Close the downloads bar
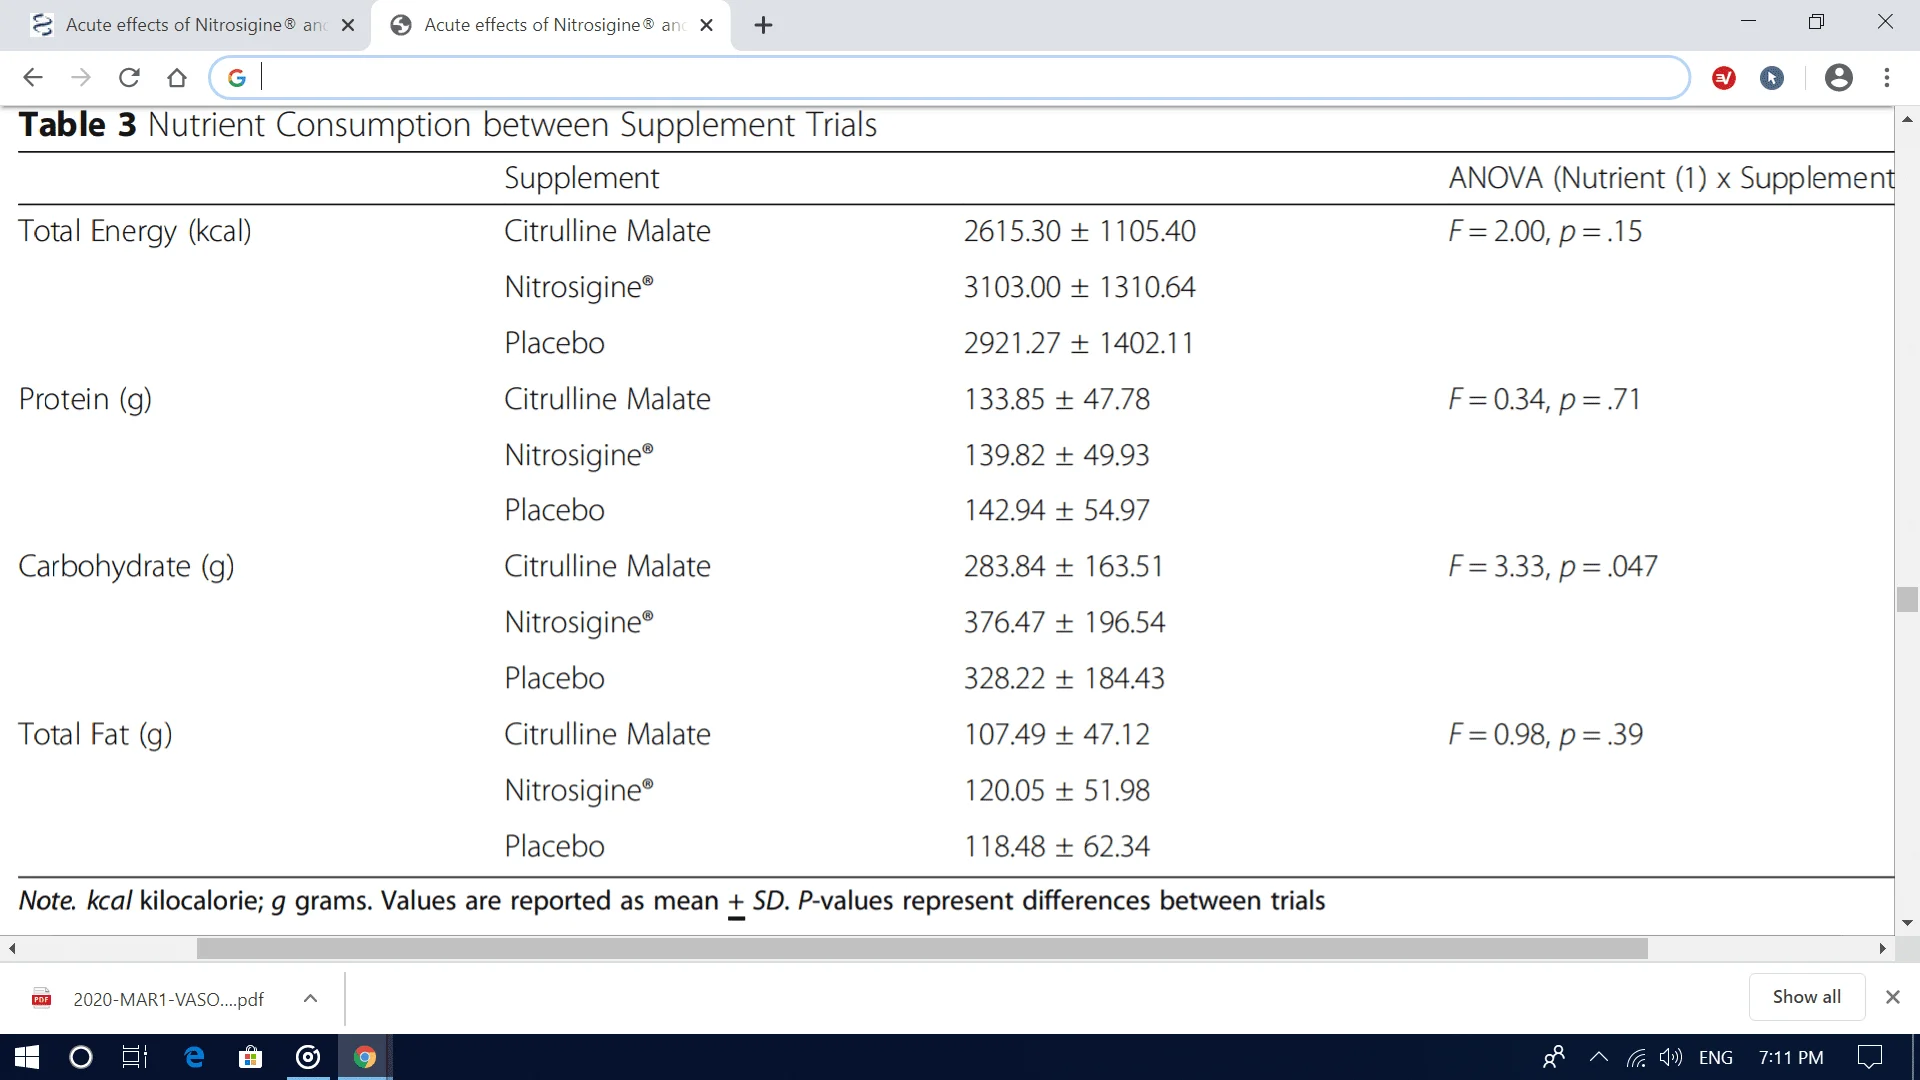1920x1080 pixels. pos(1892,997)
